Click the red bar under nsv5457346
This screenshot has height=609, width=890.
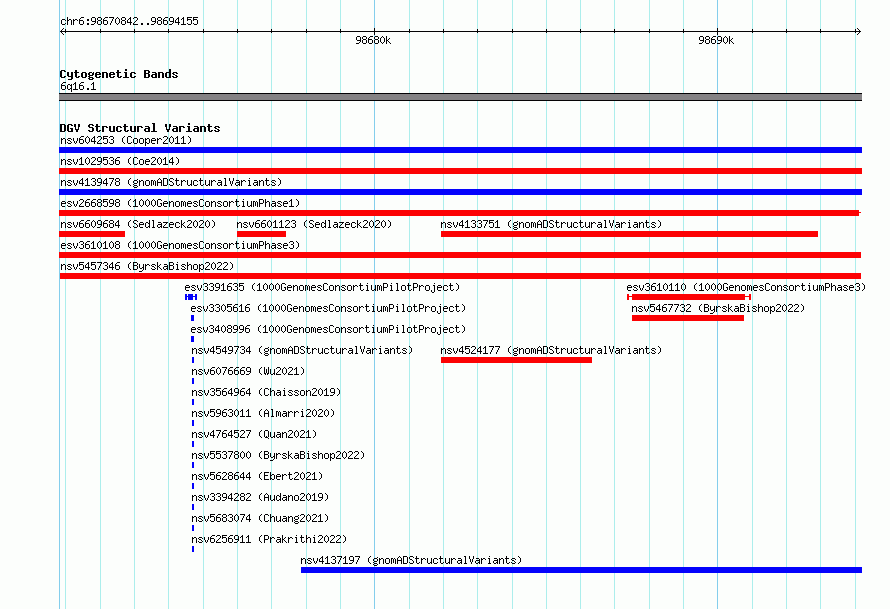point(460,276)
